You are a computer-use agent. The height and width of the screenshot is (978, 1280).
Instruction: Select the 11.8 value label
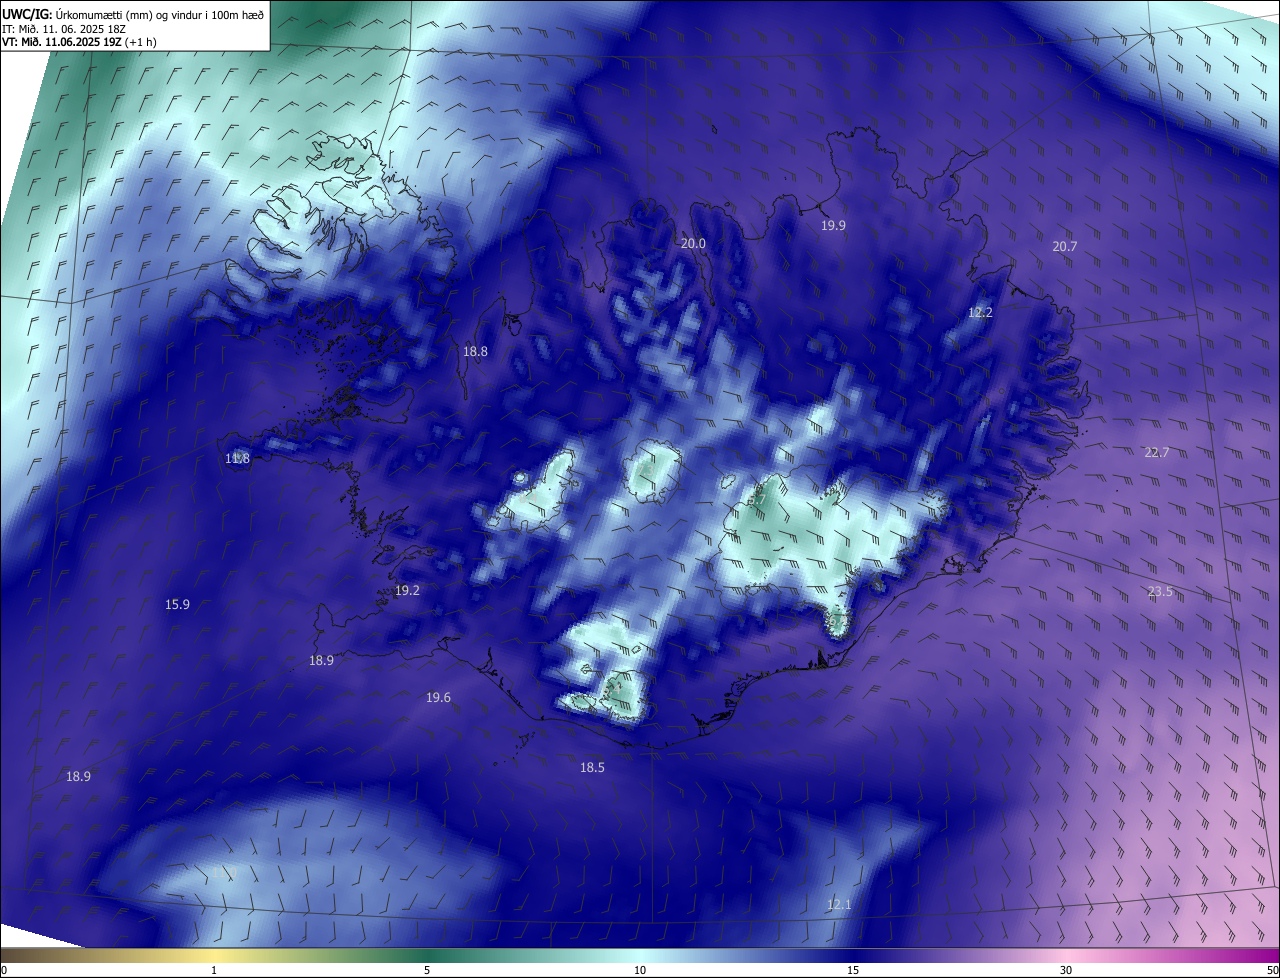pos(237,459)
